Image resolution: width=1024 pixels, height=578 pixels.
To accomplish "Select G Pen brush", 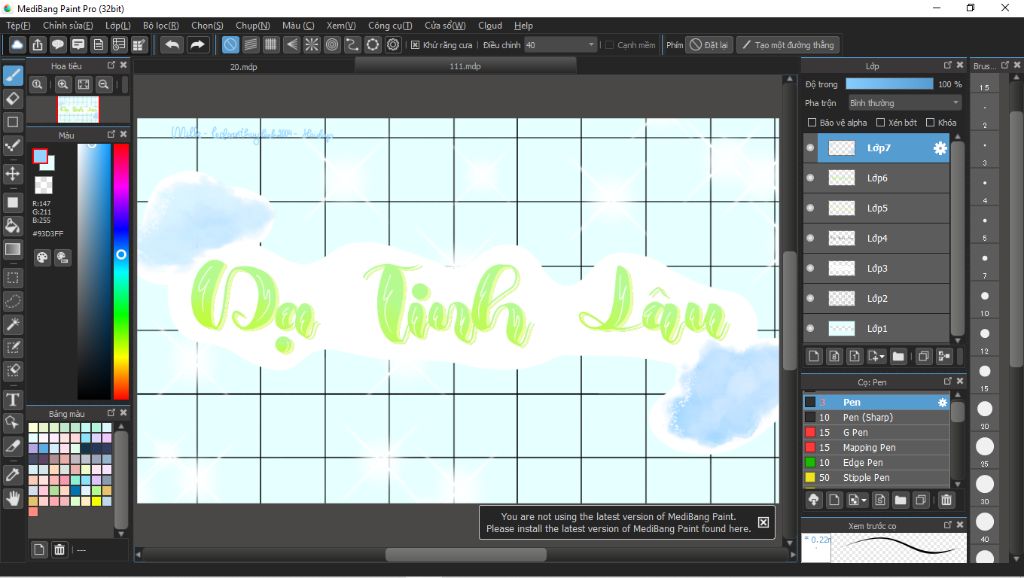I will (x=876, y=432).
